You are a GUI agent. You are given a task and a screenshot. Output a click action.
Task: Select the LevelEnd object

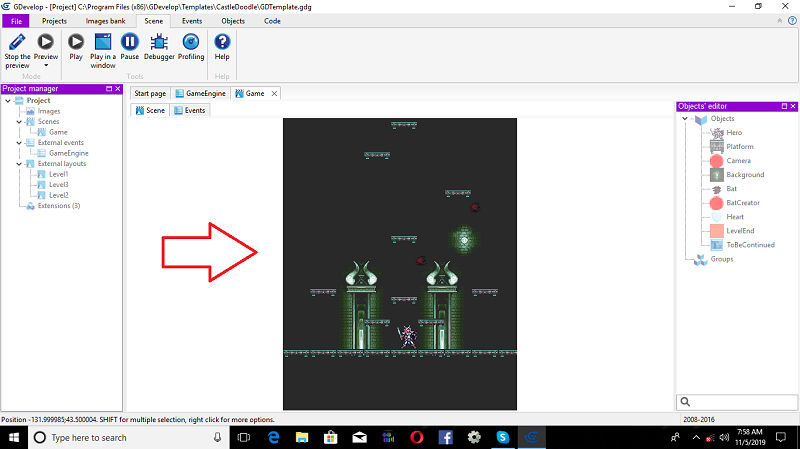pyautogui.click(x=740, y=231)
